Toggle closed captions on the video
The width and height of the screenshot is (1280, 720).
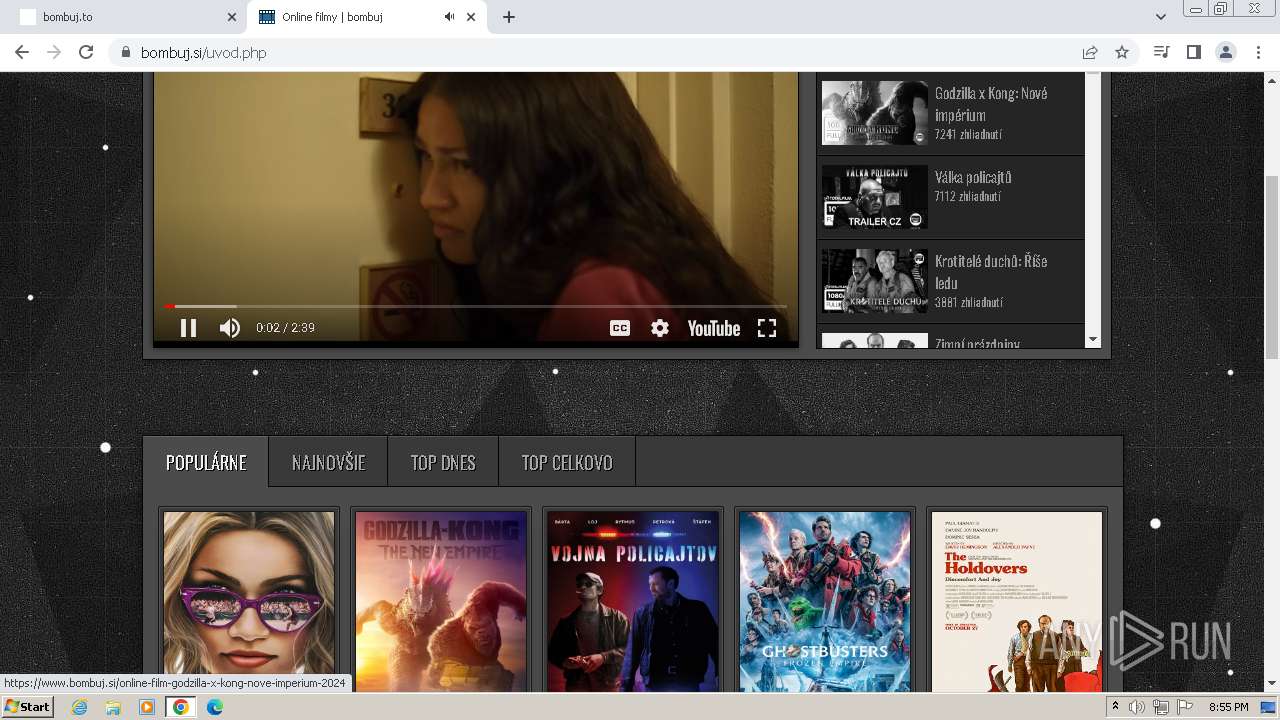point(620,328)
